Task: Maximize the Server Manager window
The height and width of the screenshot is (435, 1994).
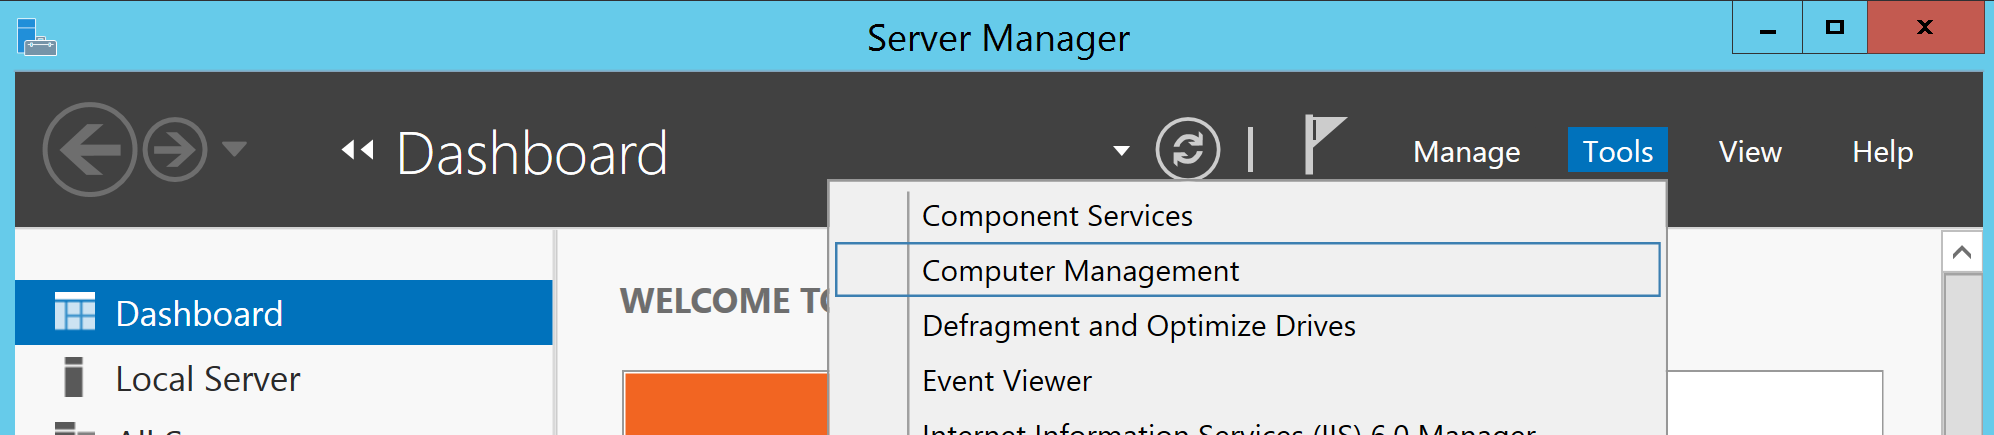Action: tap(1834, 28)
